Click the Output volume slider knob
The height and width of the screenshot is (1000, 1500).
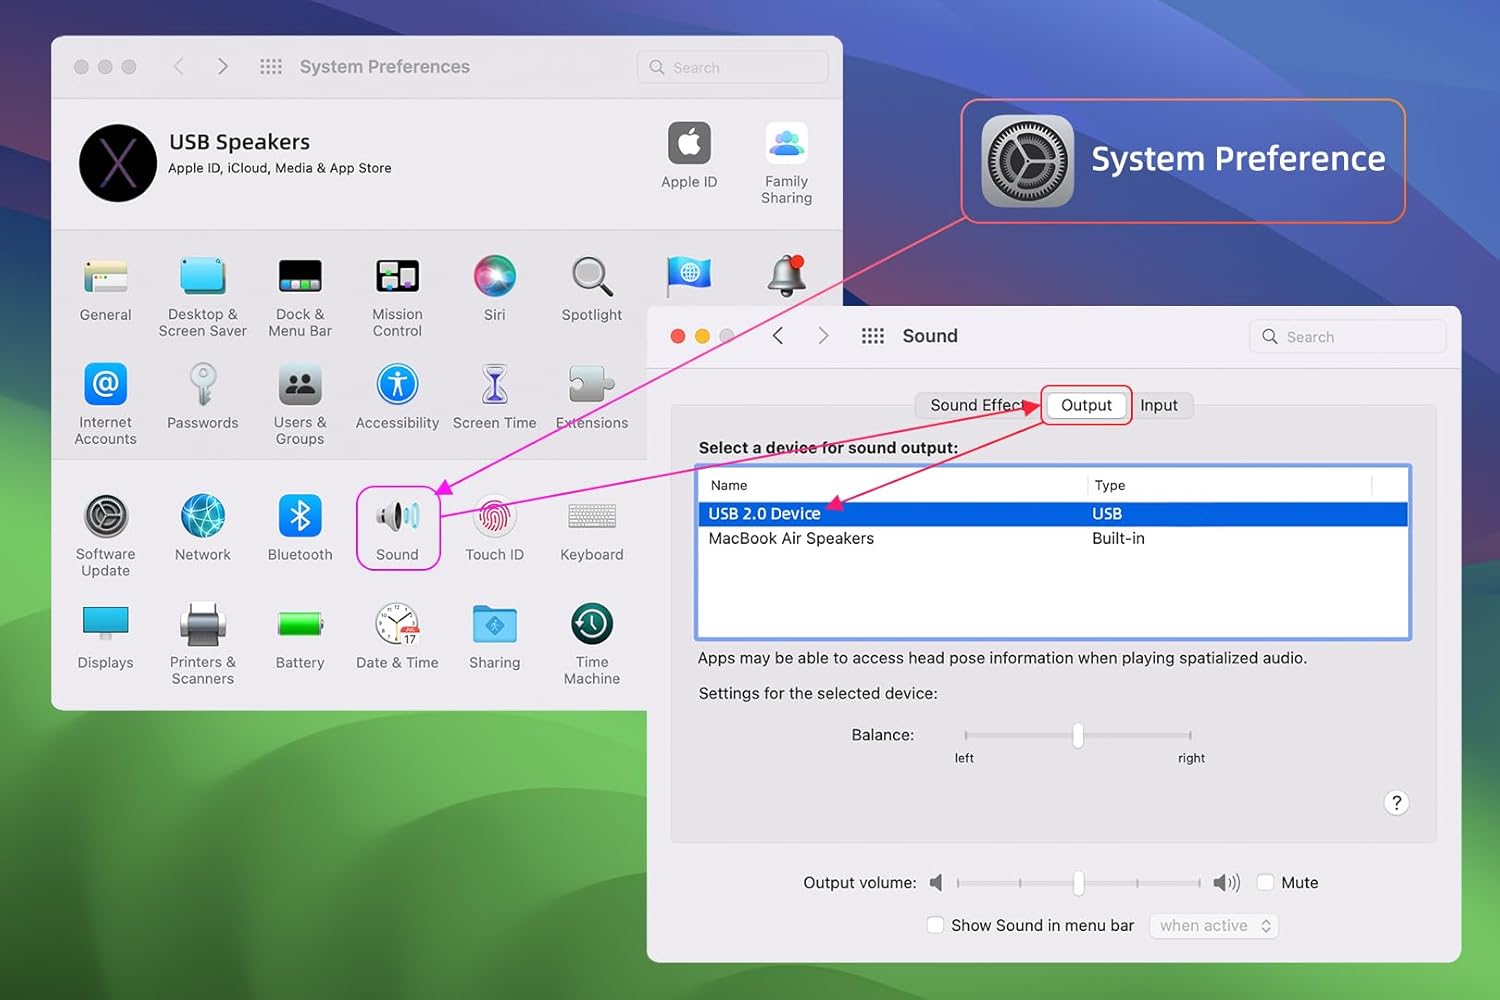point(1078,882)
